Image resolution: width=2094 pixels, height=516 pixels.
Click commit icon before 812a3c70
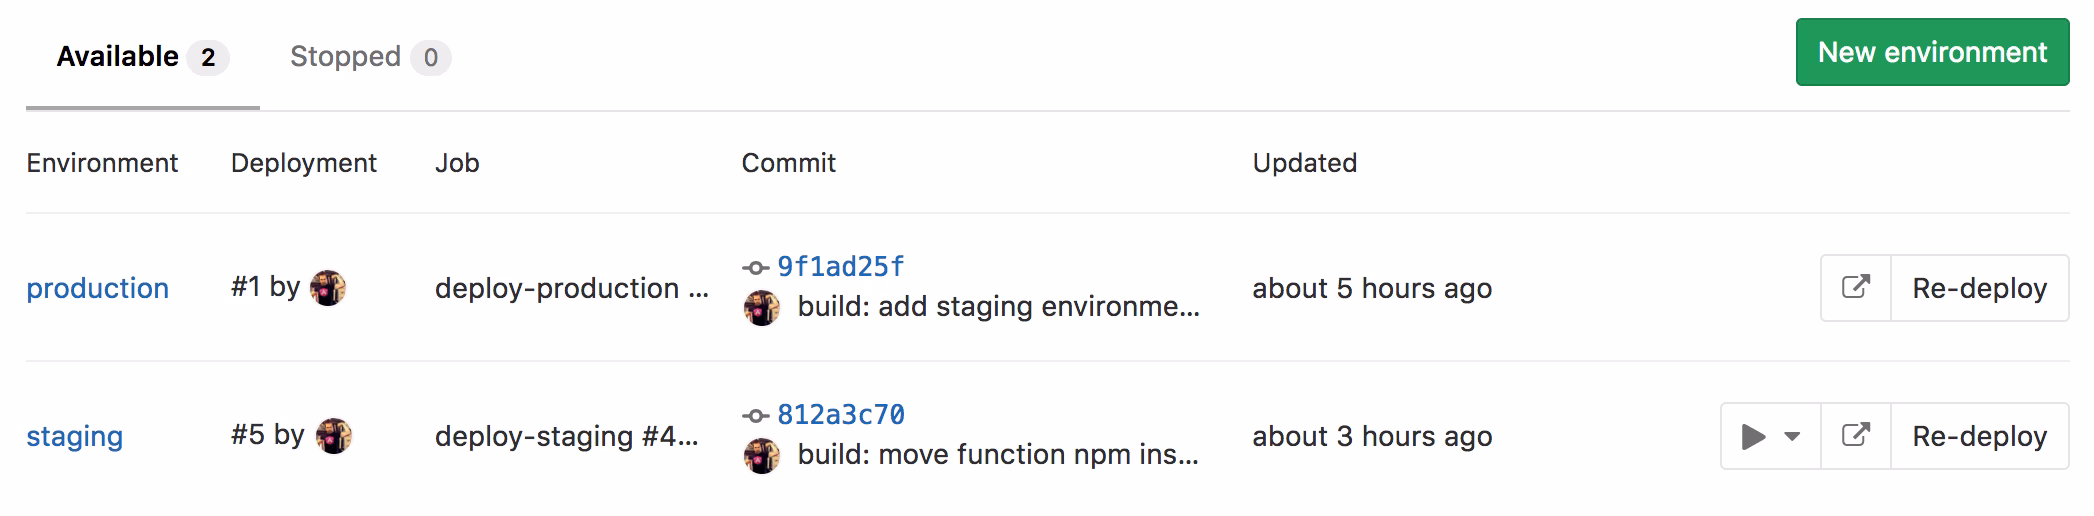click(x=756, y=416)
